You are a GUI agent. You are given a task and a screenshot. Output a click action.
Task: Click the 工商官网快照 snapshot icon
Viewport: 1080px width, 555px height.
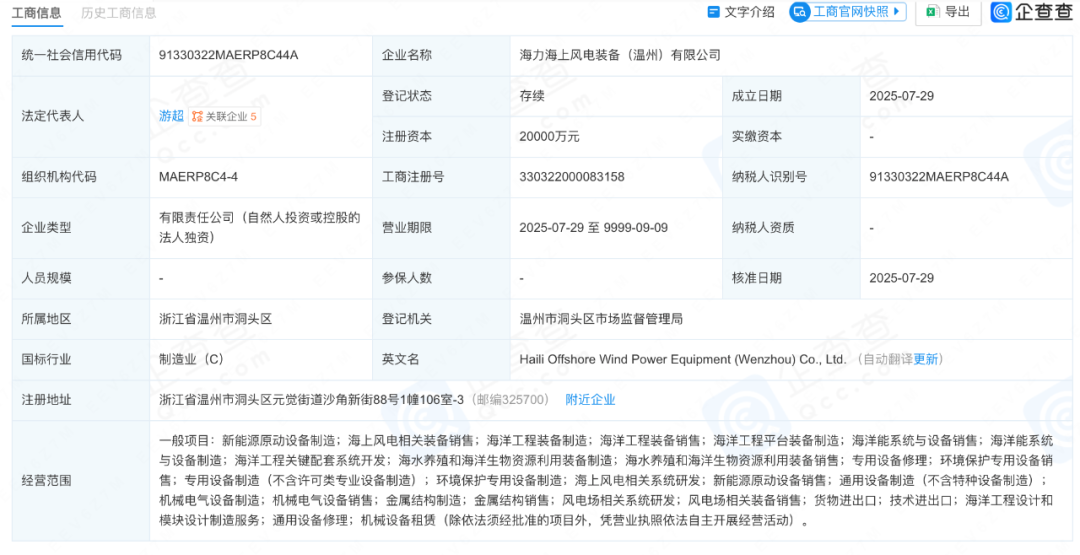(x=801, y=12)
